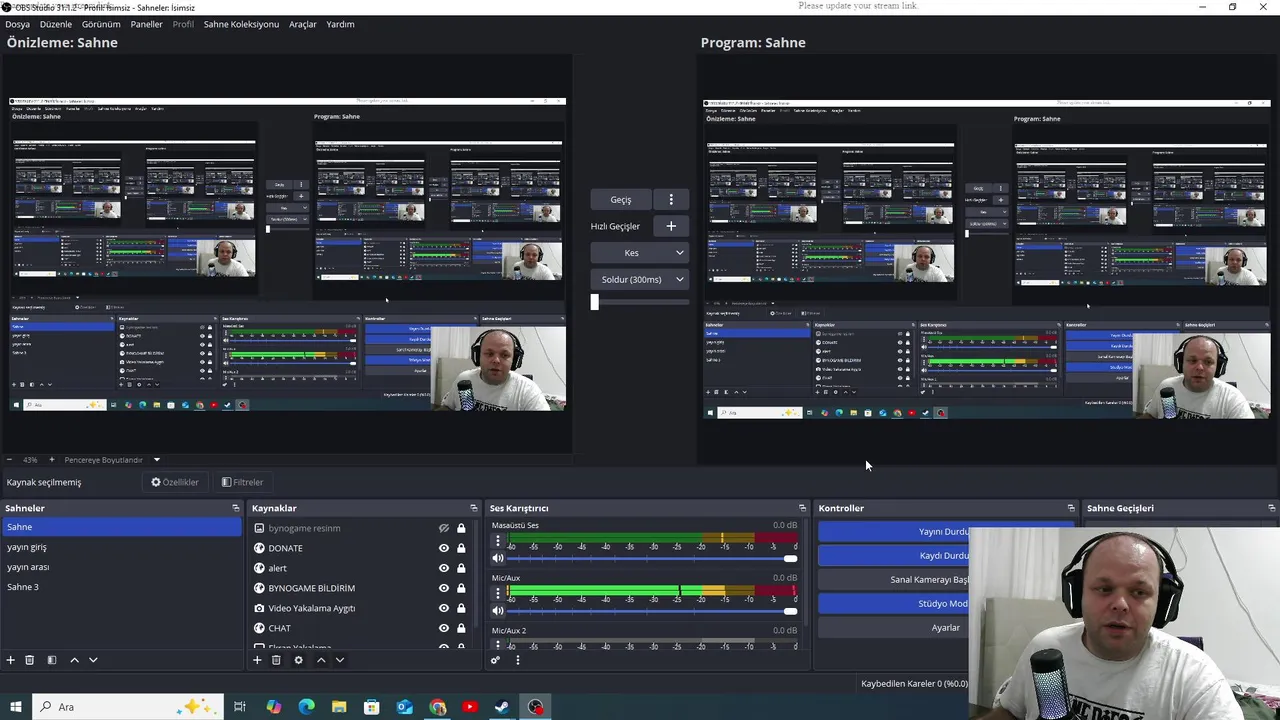Open mixer options dots in Ses Karıştırıcı toolbar

pos(517,660)
